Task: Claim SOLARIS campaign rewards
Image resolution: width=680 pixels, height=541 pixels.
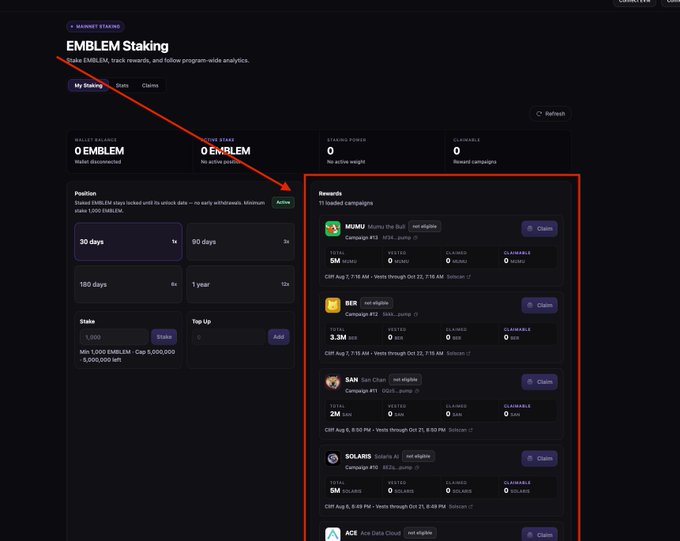Action: (539, 459)
